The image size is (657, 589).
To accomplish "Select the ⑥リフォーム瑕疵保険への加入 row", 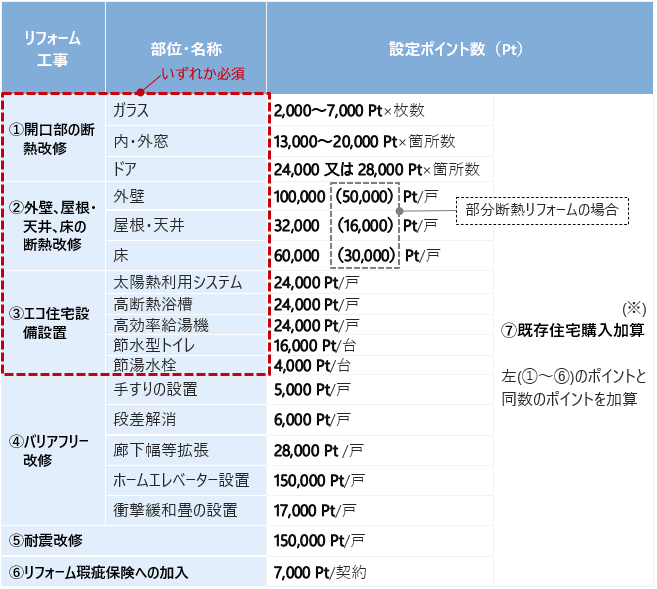I will coord(98,572).
